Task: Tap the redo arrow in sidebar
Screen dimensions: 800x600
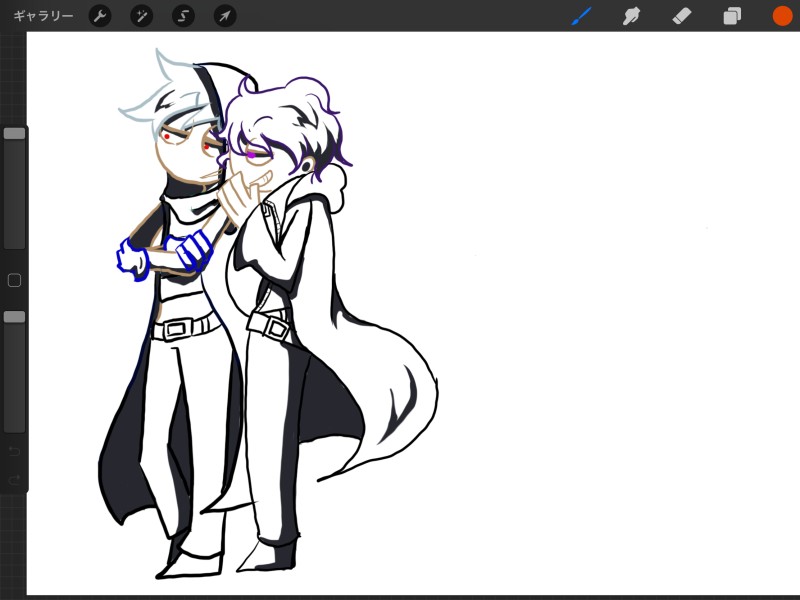Action: pyautogui.click(x=14, y=480)
